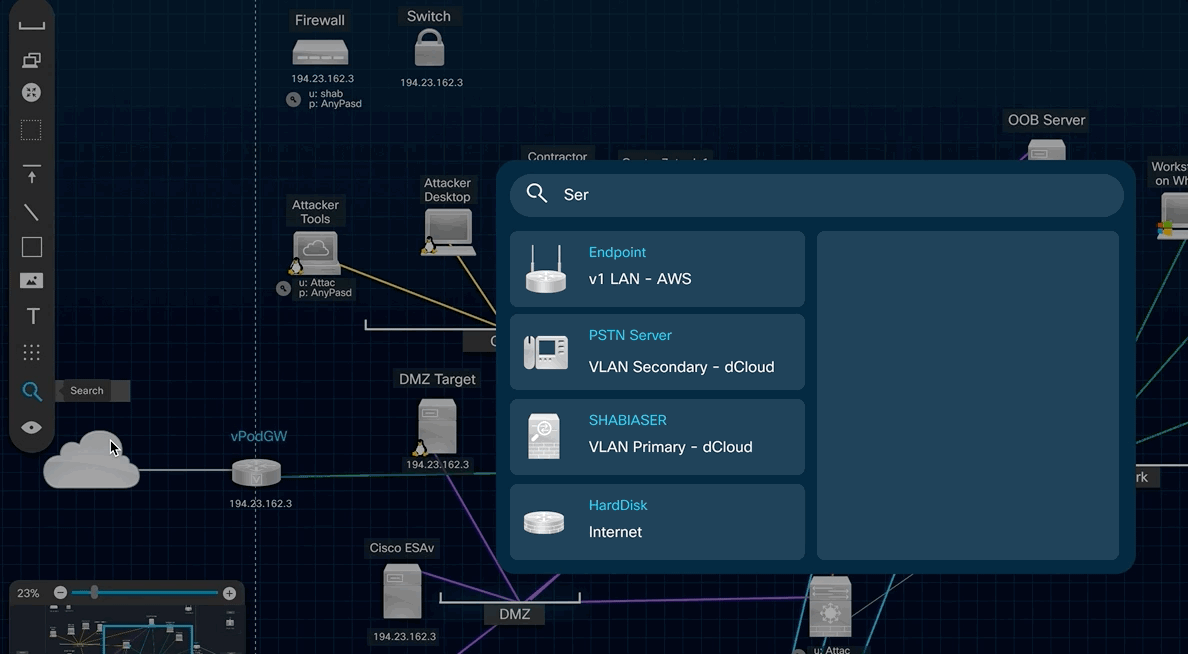
Task: Click the credentials key icon under Attacker Tools
Action: pyautogui.click(x=283, y=288)
